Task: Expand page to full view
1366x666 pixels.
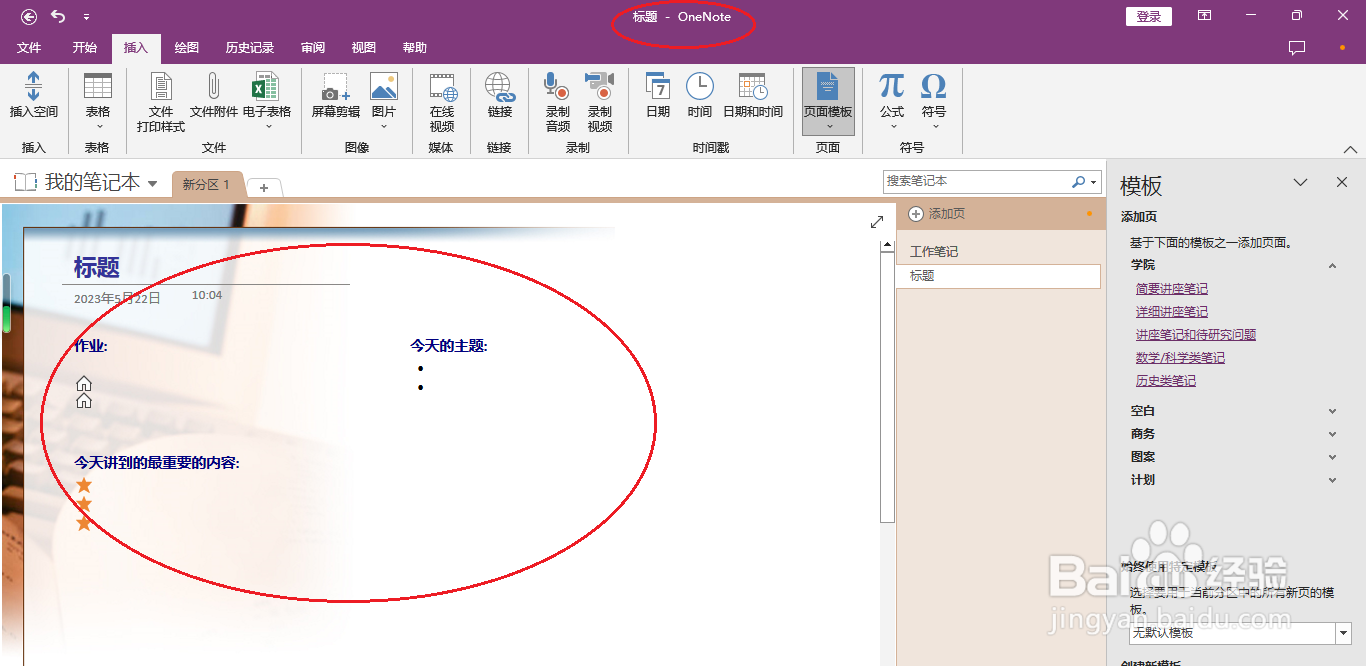Action: click(x=877, y=222)
